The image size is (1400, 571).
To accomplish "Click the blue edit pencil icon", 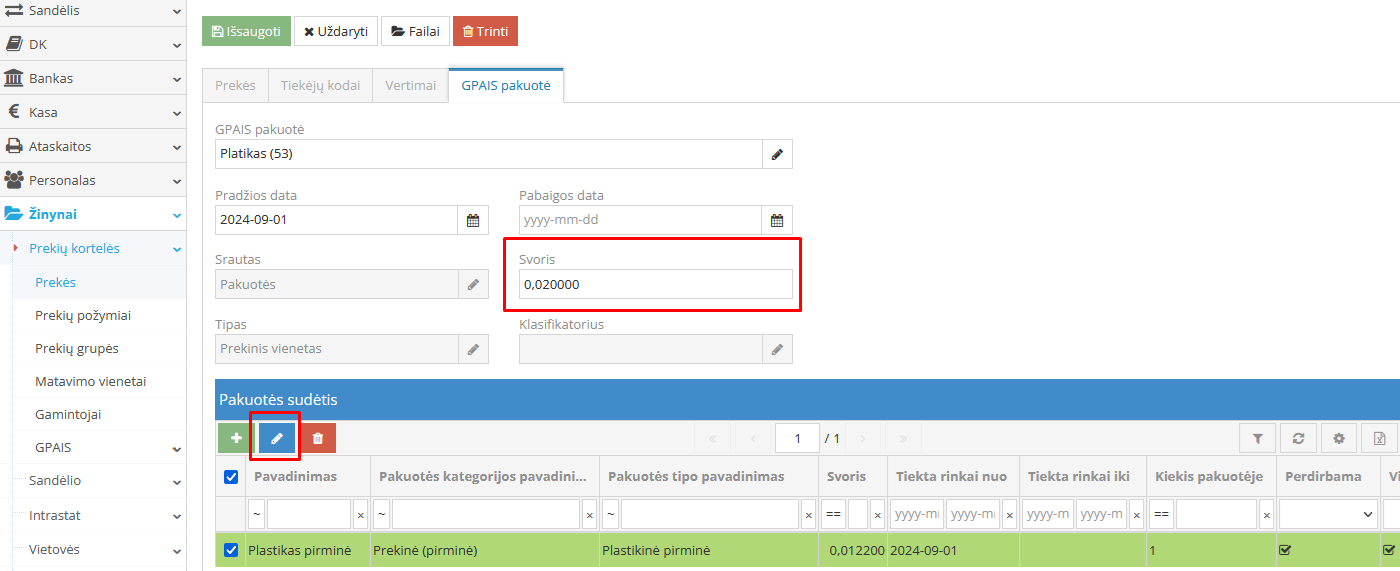I will tap(277, 437).
